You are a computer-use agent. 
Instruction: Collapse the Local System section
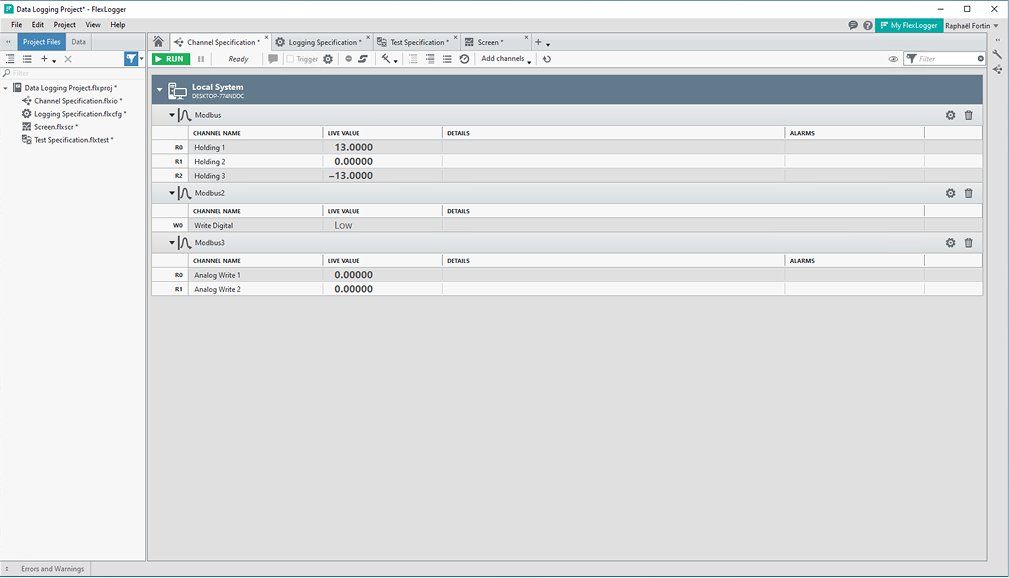click(x=159, y=88)
